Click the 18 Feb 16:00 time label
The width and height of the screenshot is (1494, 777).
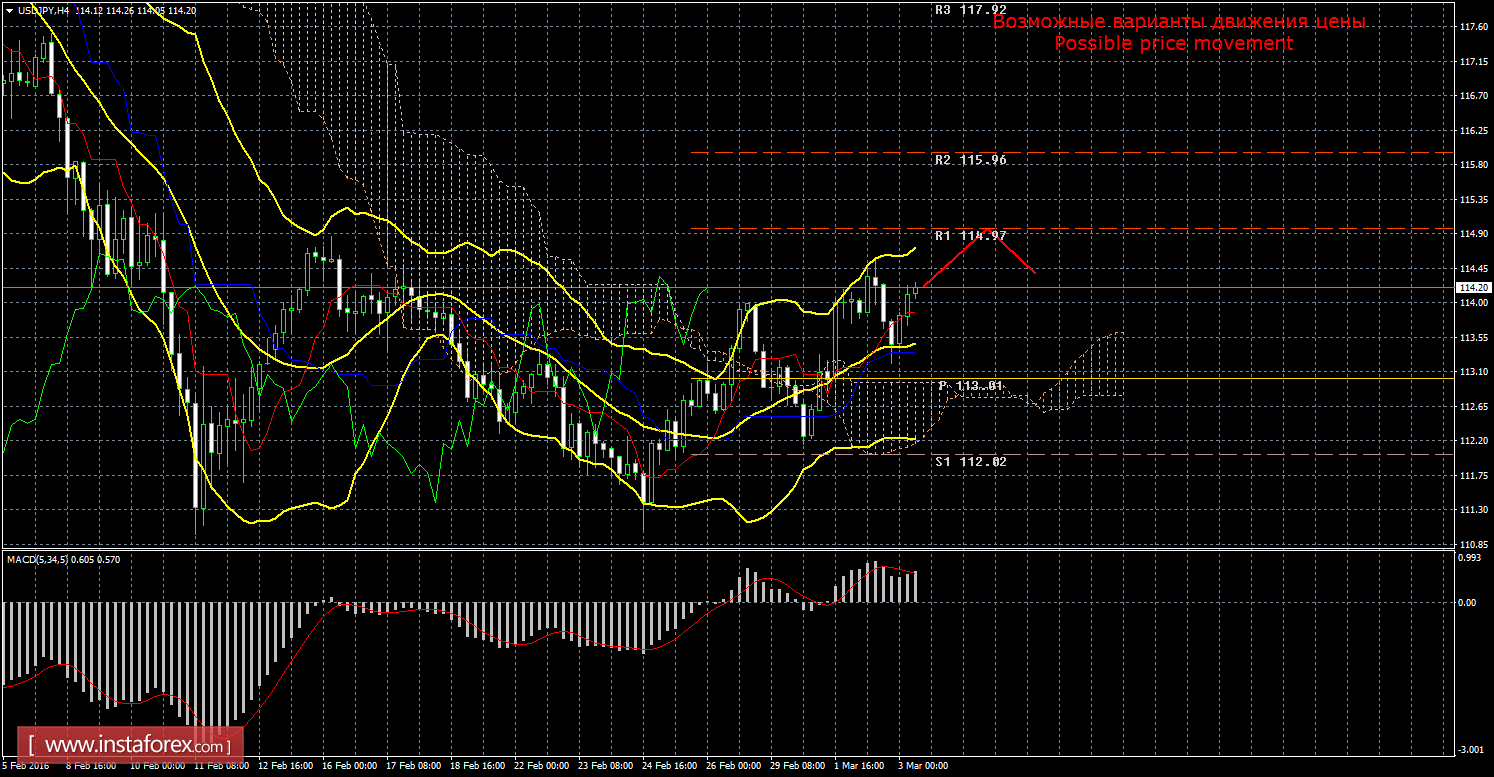pos(479,767)
